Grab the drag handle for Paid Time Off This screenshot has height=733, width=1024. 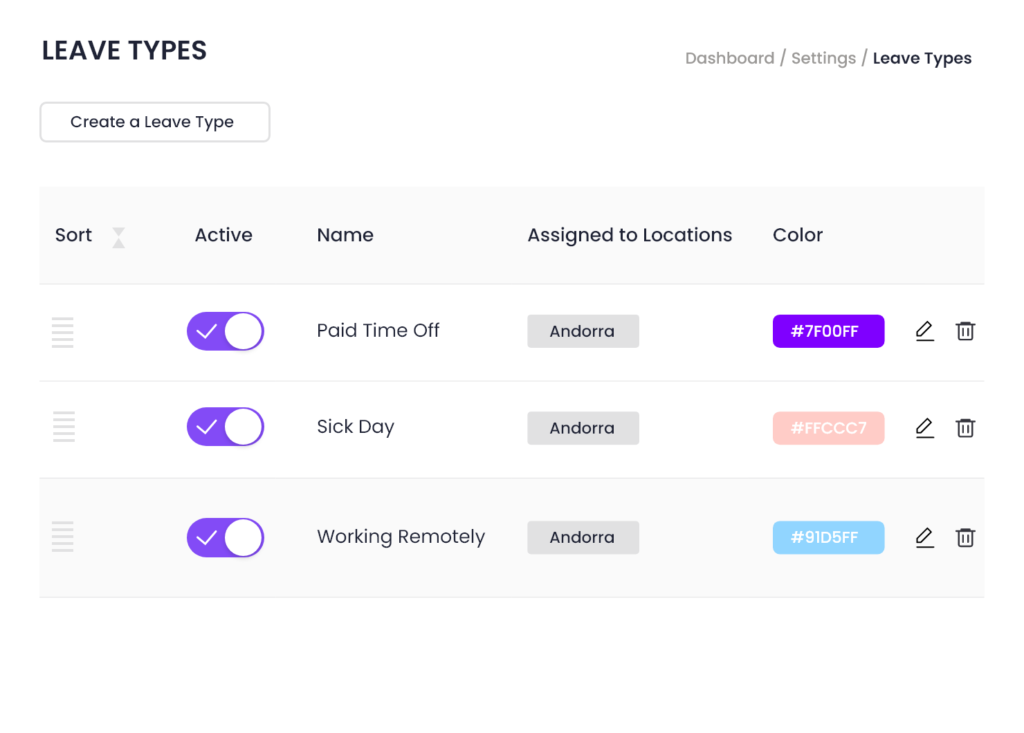[63, 332]
